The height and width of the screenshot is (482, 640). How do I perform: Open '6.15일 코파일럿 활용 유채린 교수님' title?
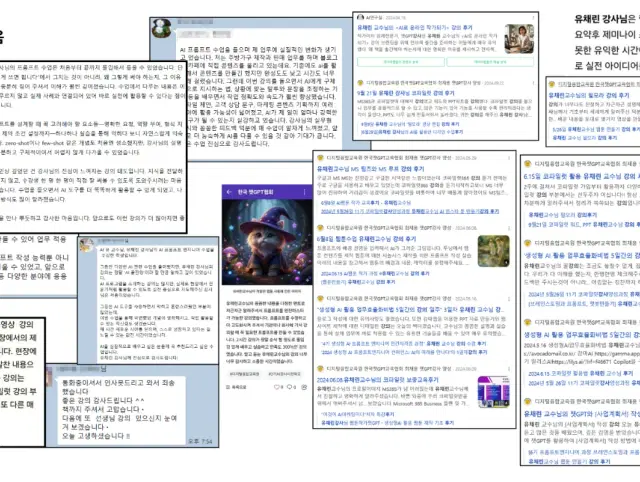coord(582,176)
